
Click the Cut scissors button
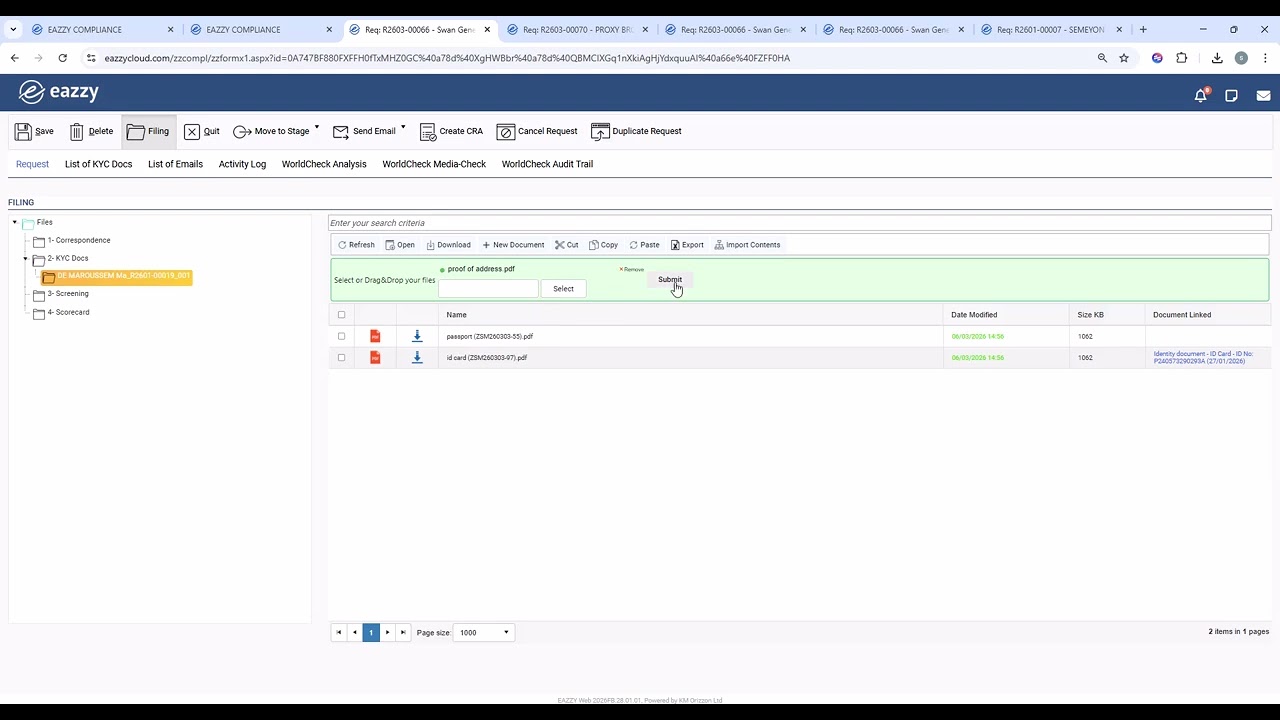click(x=567, y=245)
